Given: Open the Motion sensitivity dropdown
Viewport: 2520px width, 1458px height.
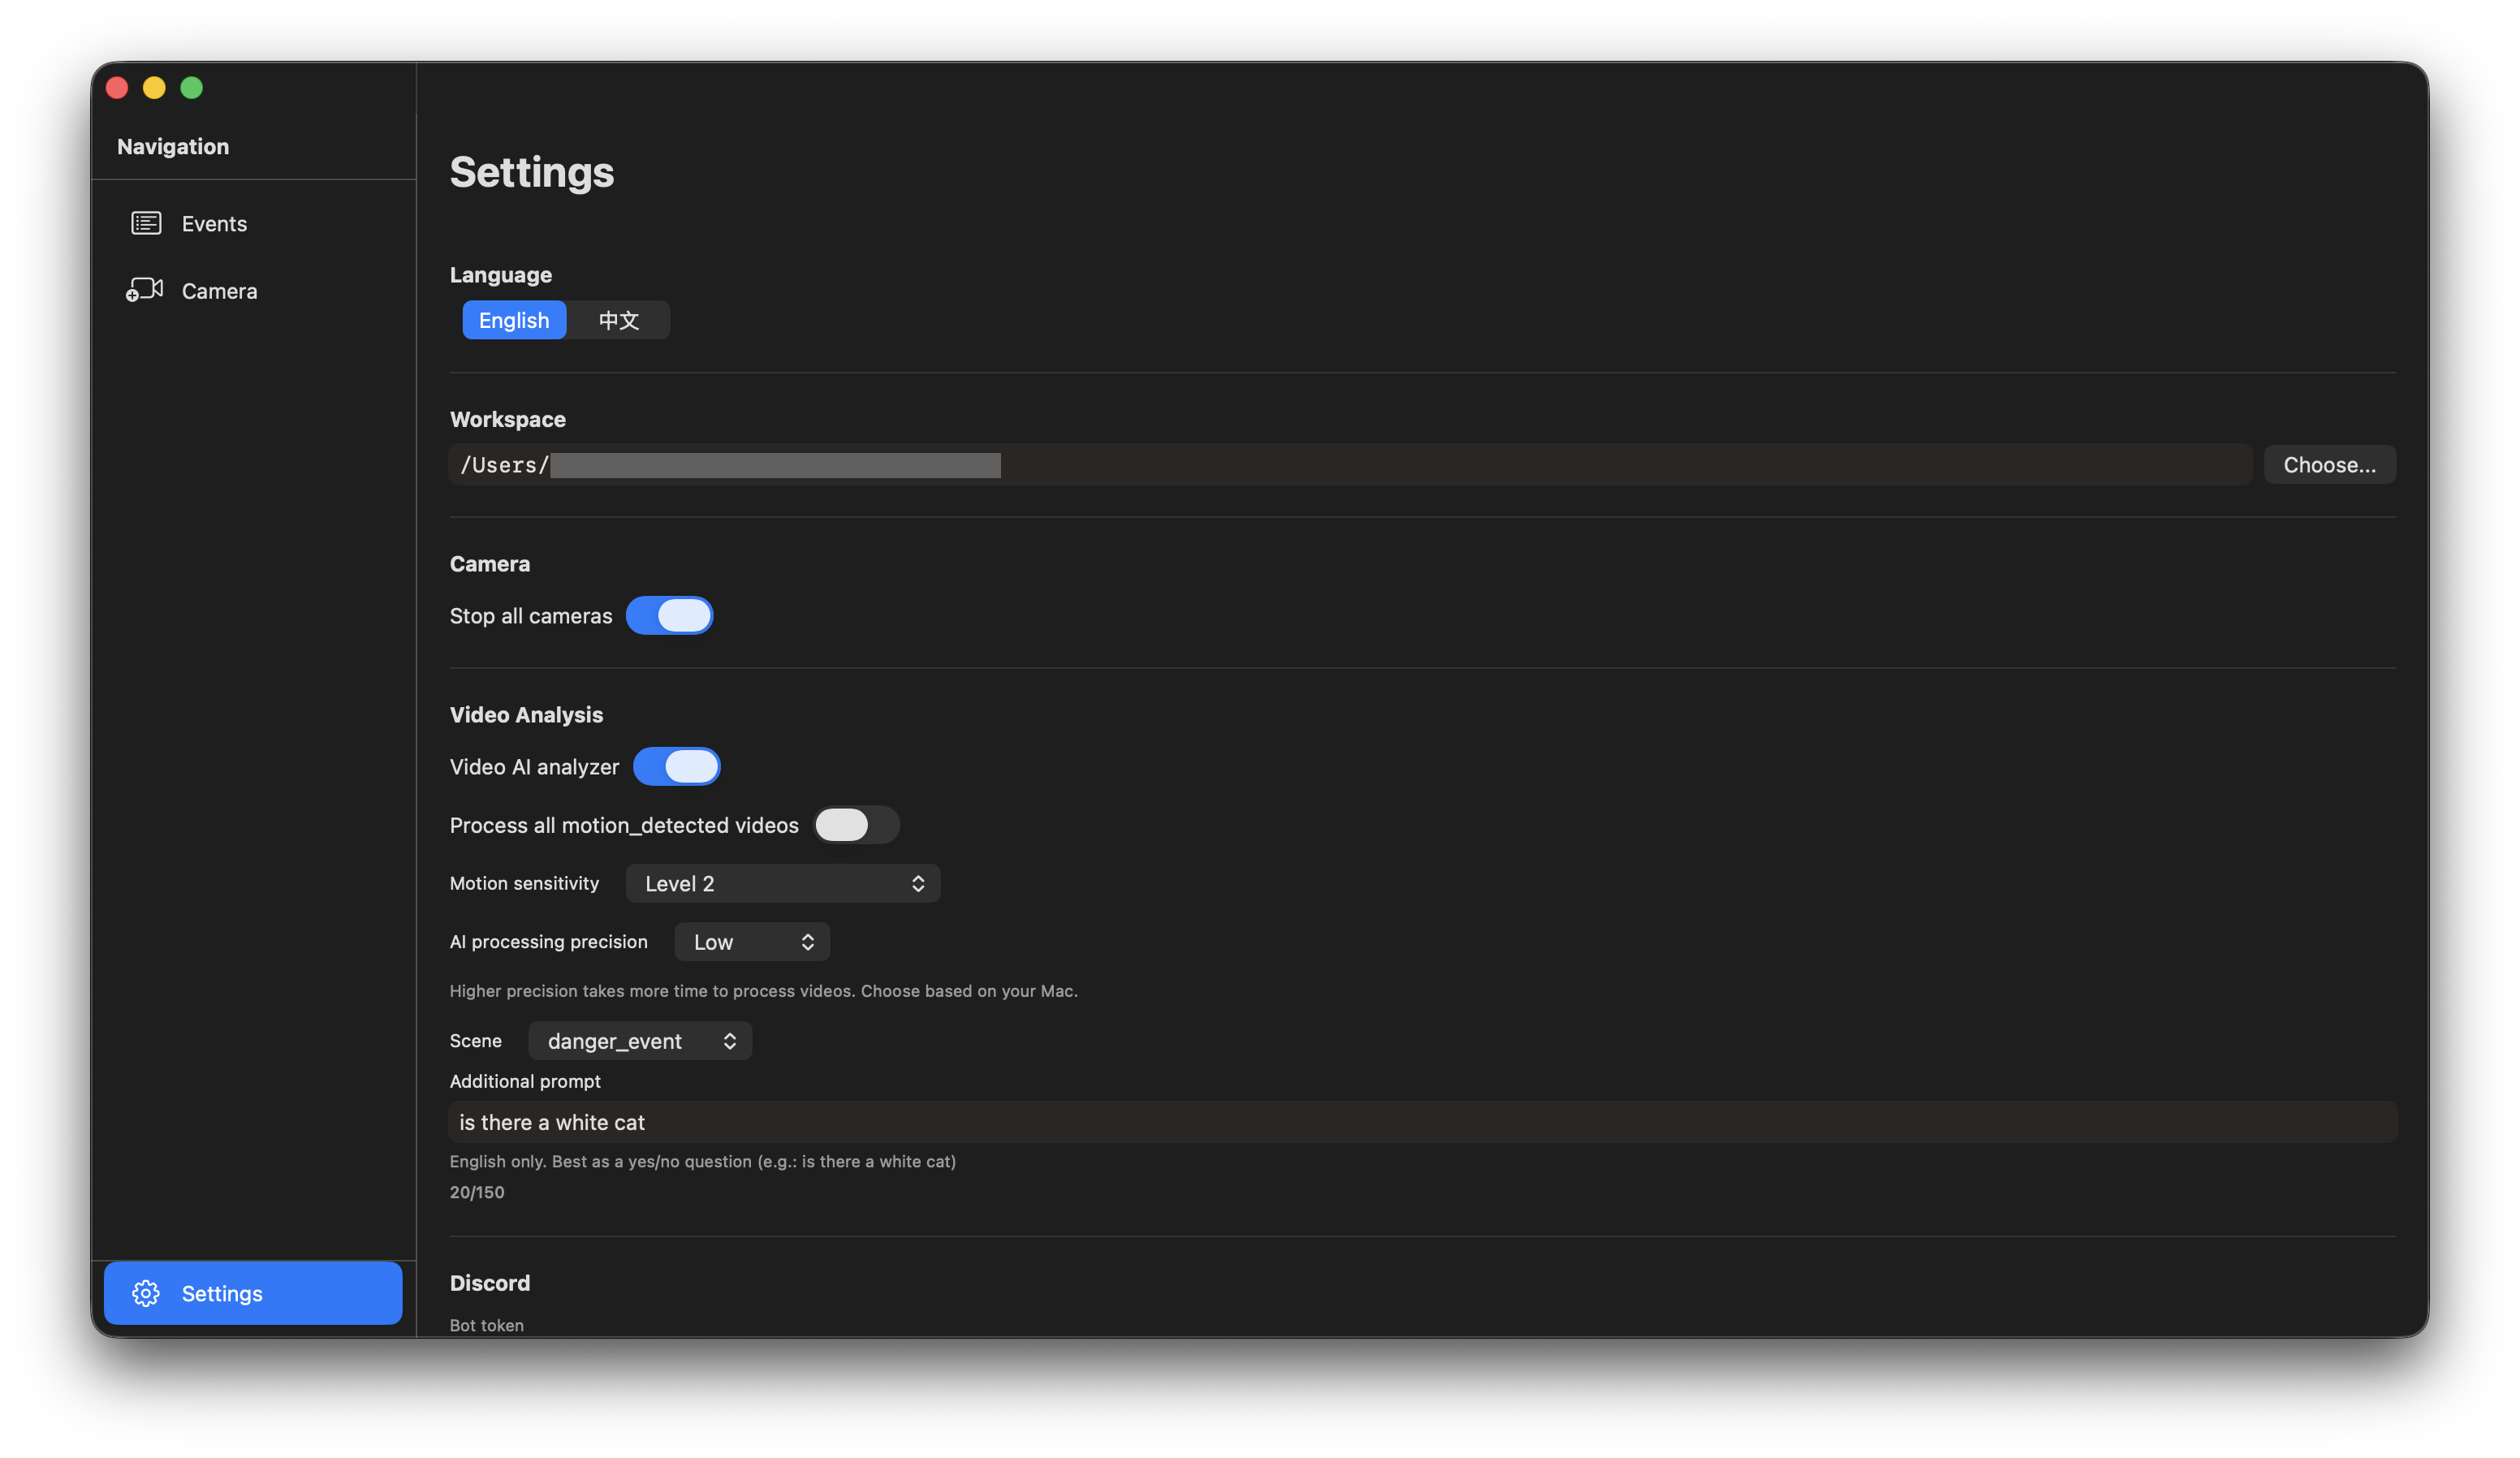Looking at the screenshot, I should pos(782,883).
